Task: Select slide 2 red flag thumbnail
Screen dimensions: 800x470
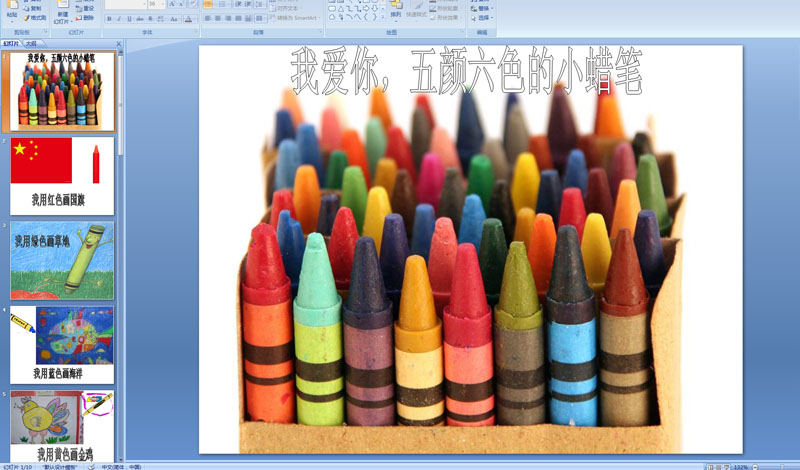Action: coord(62,176)
